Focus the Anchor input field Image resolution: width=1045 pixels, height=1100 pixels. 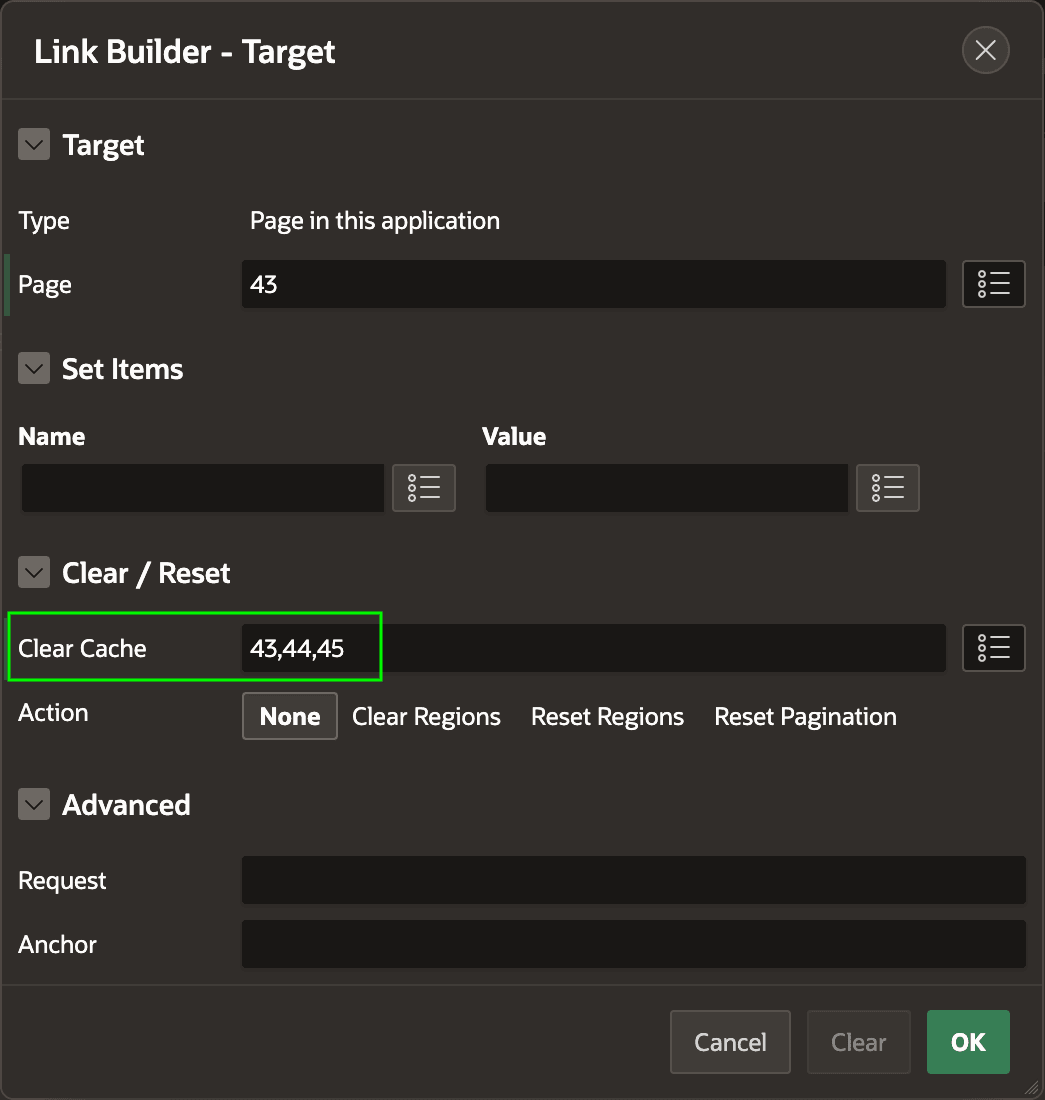click(633, 944)
